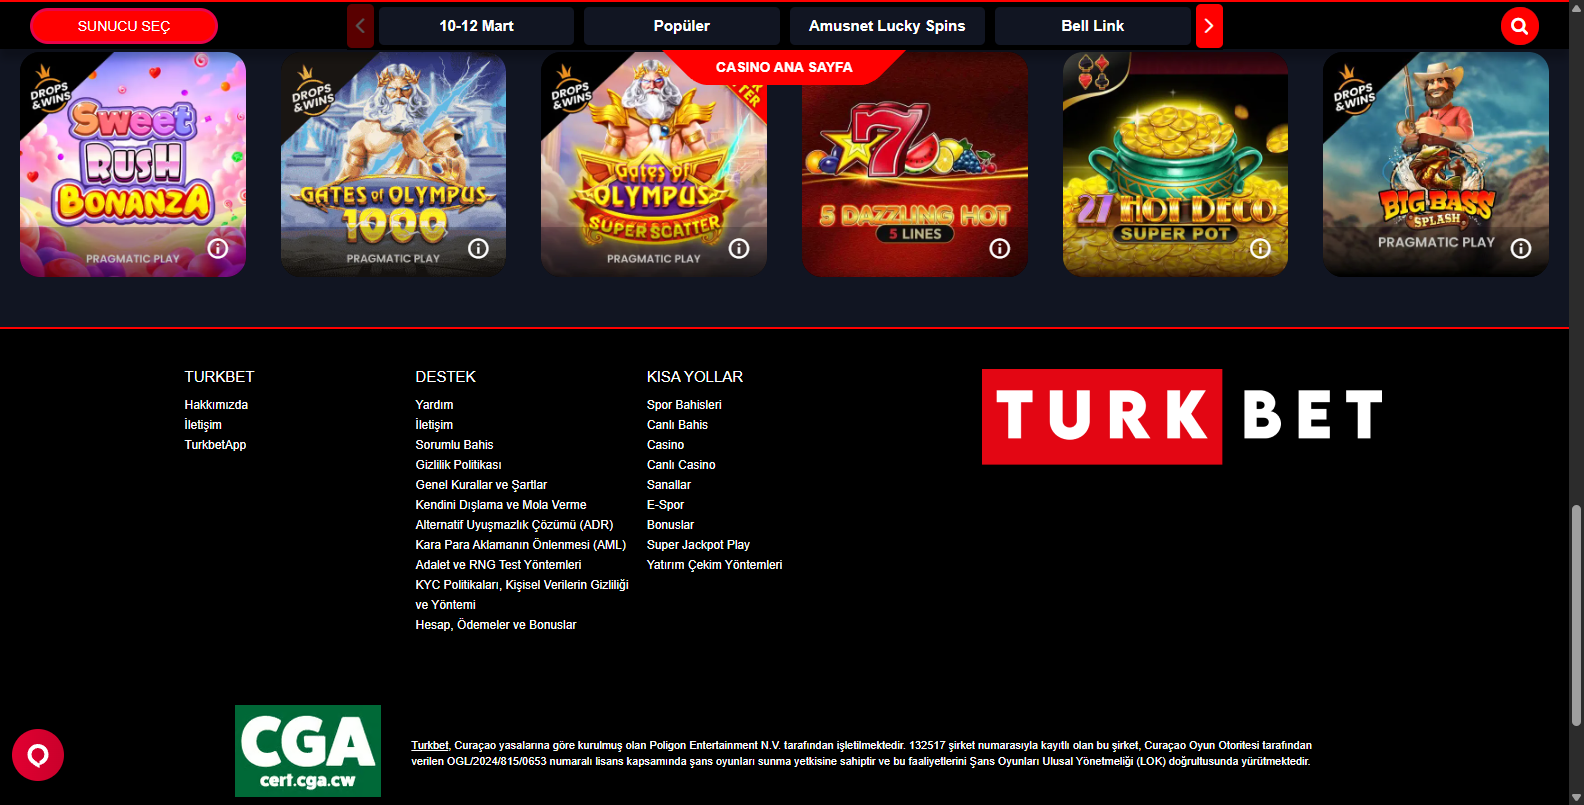
Task: Open İletişim under the TURKBET column
Action: point(203,425)
